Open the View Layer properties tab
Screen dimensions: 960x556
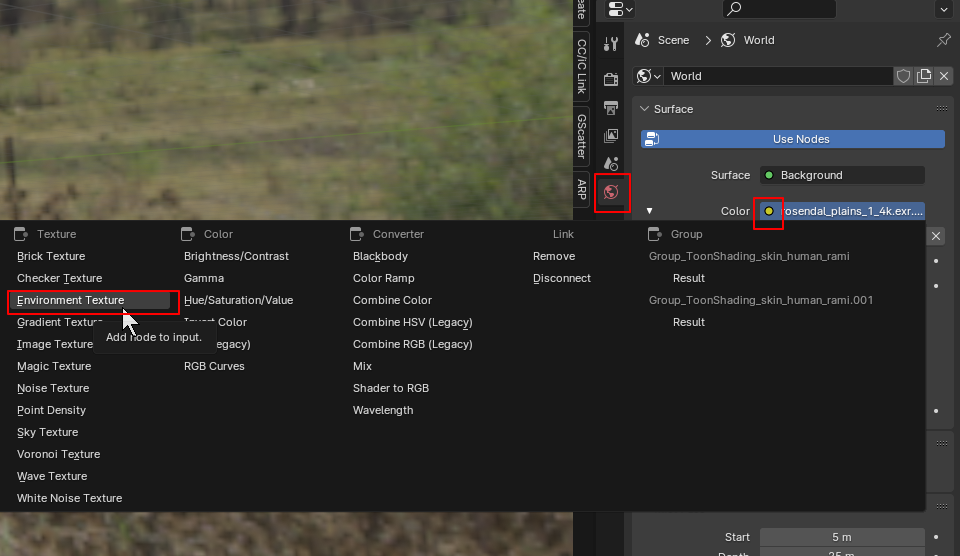tap(610, 135)
